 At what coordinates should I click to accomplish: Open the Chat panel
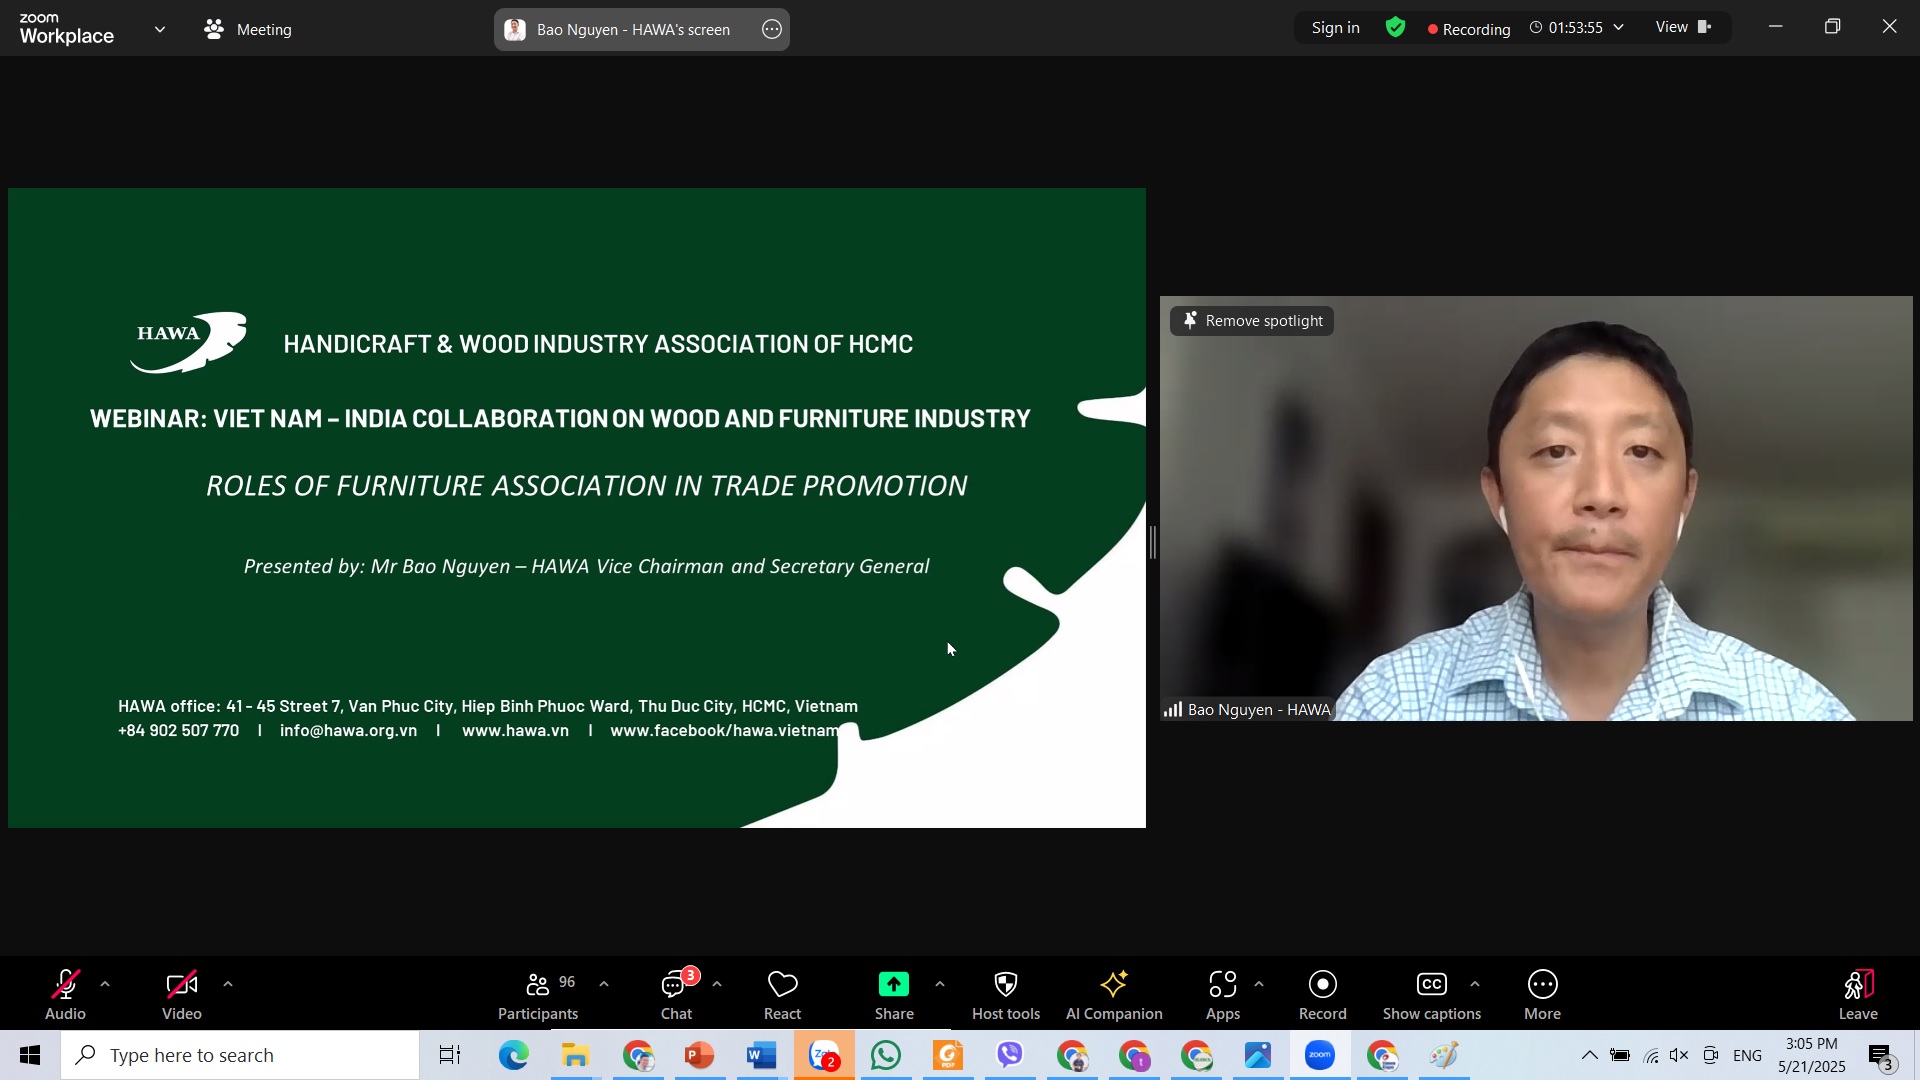click(677, 996)
